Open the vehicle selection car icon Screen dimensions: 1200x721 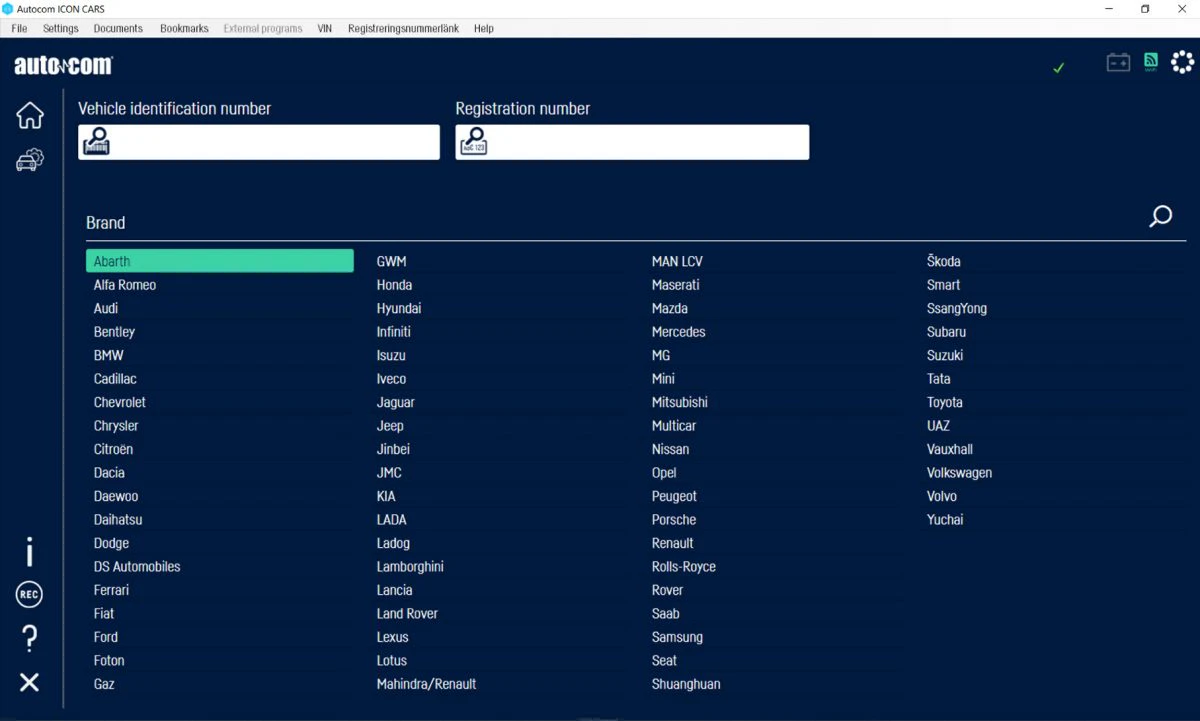tap(30, 160)
